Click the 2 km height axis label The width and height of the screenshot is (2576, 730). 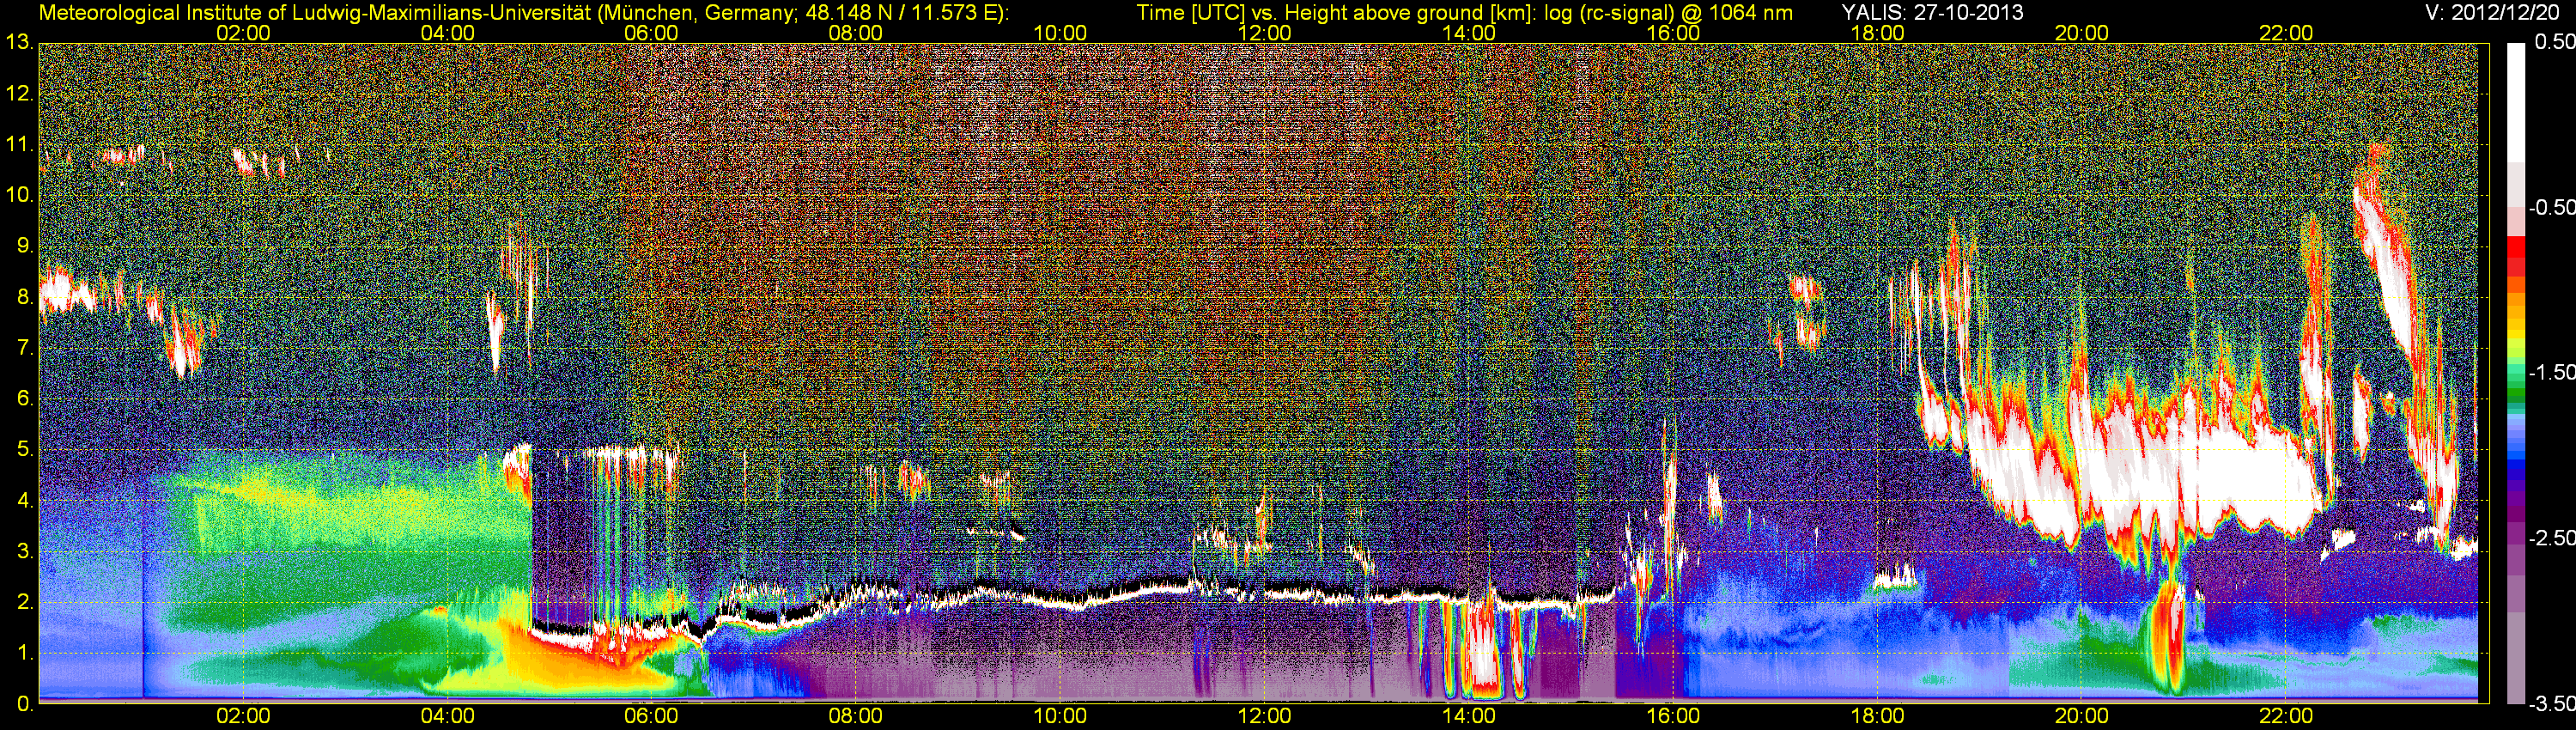(x=24, y=602)
